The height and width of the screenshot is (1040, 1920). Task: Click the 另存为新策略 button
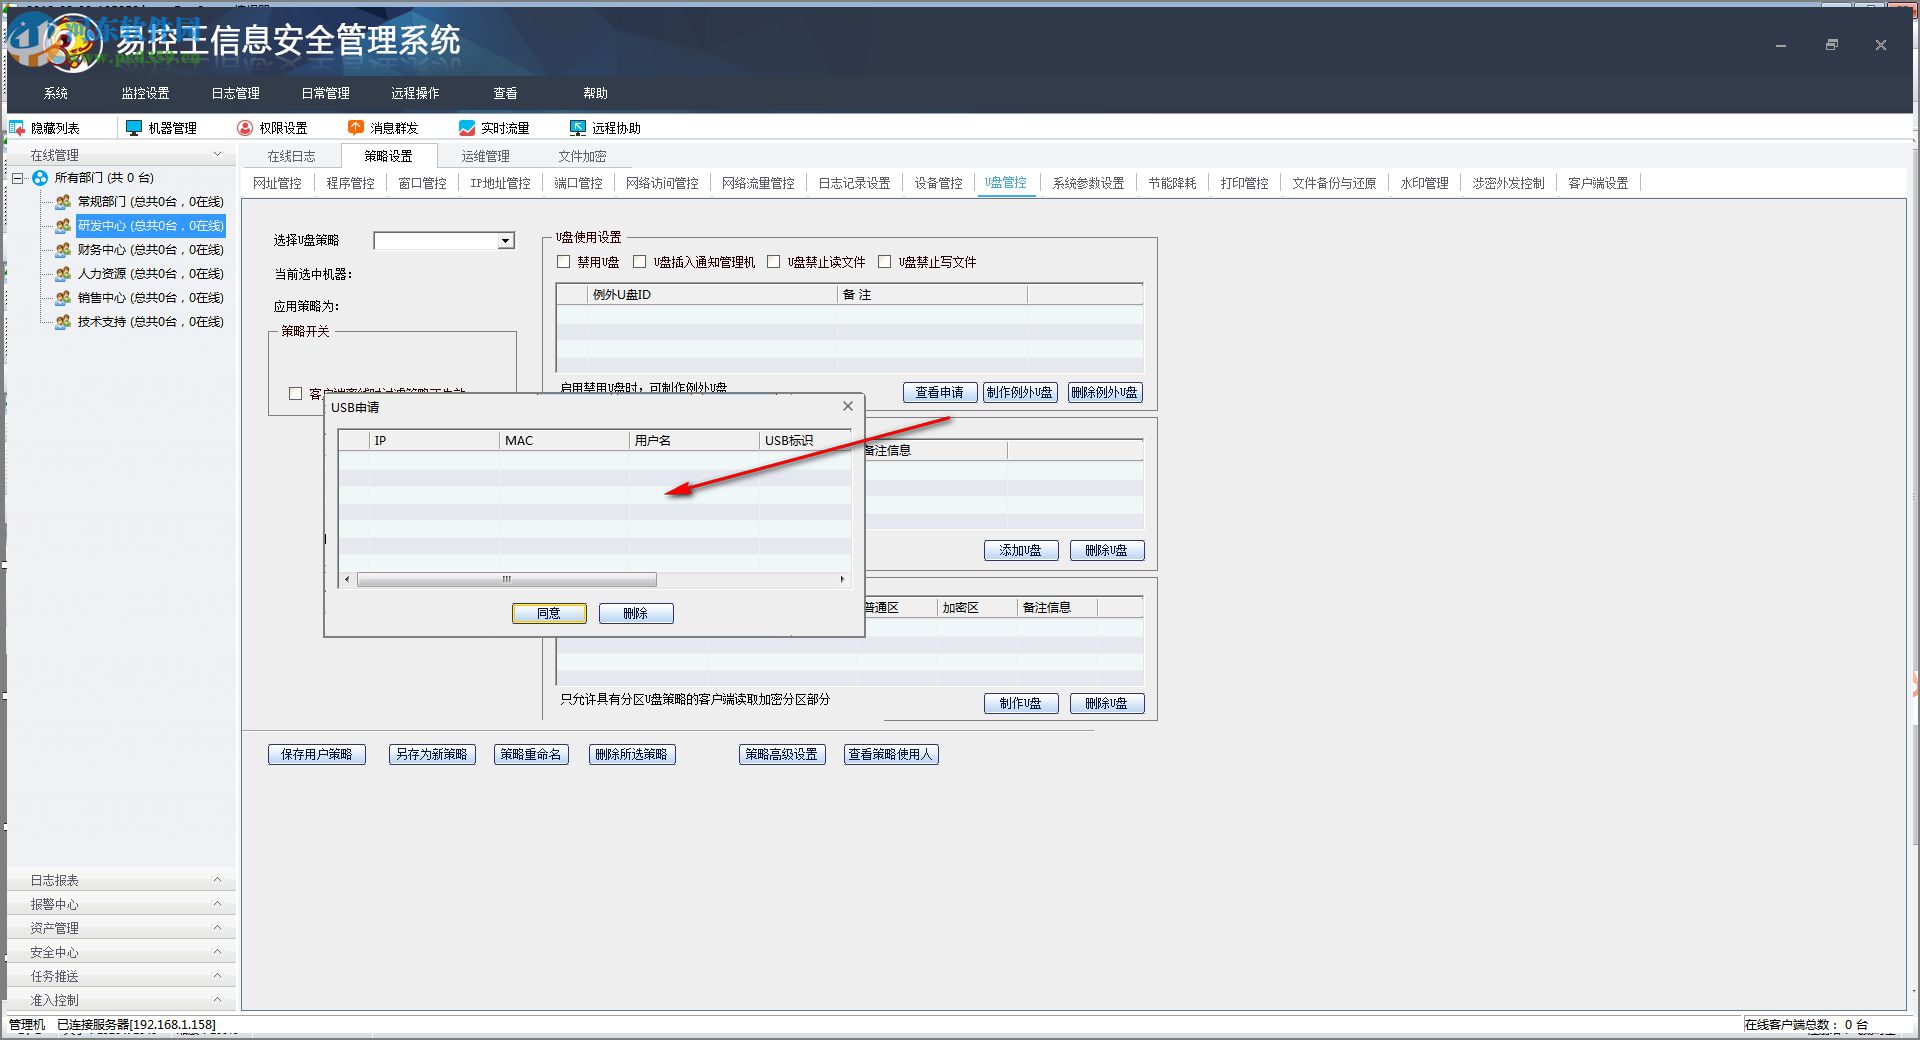432,754
